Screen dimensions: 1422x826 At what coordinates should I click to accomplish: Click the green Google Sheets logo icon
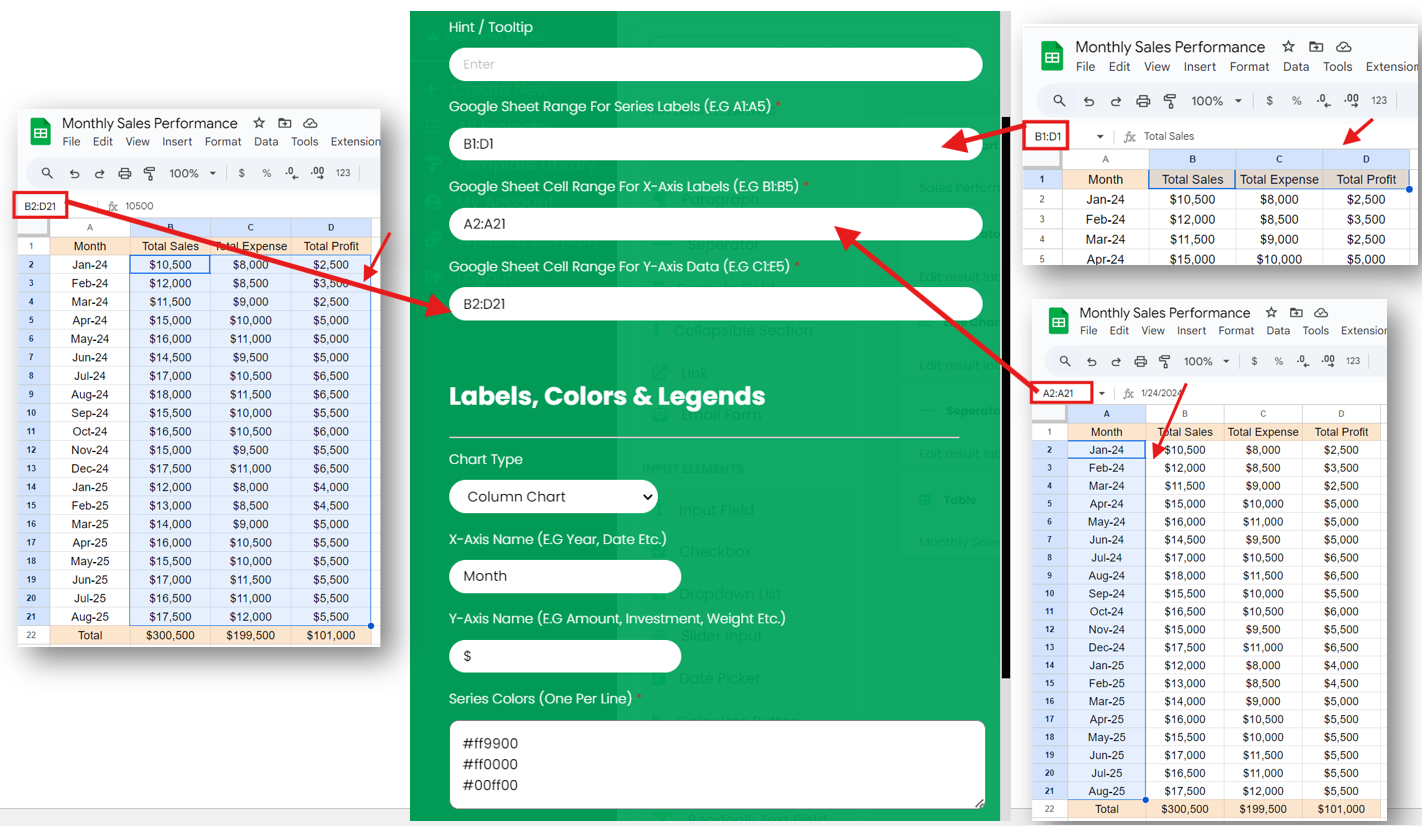1052,55
